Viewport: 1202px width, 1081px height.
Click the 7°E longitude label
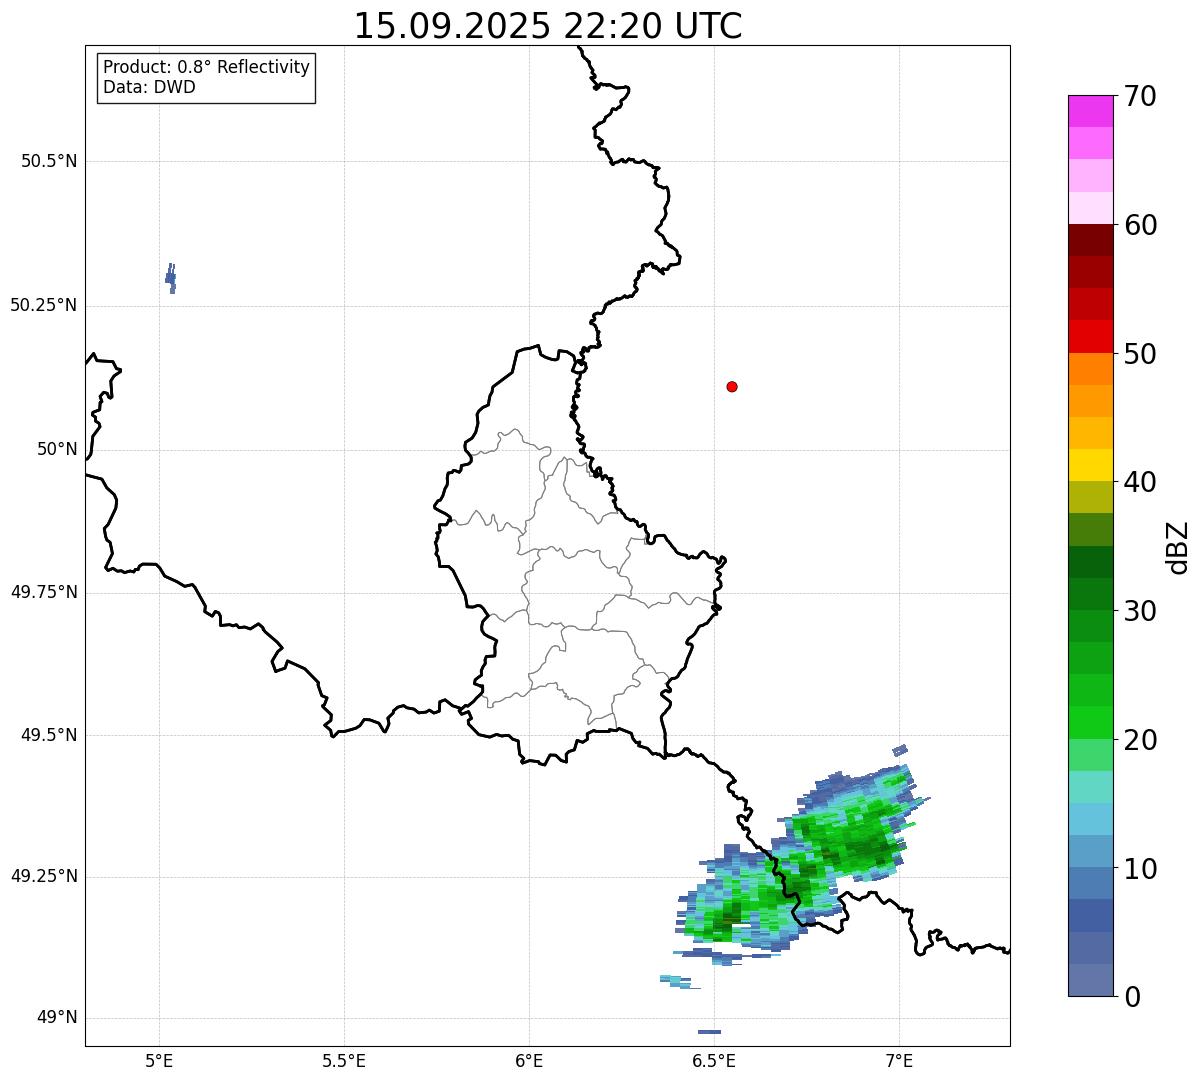[899, 1060]
